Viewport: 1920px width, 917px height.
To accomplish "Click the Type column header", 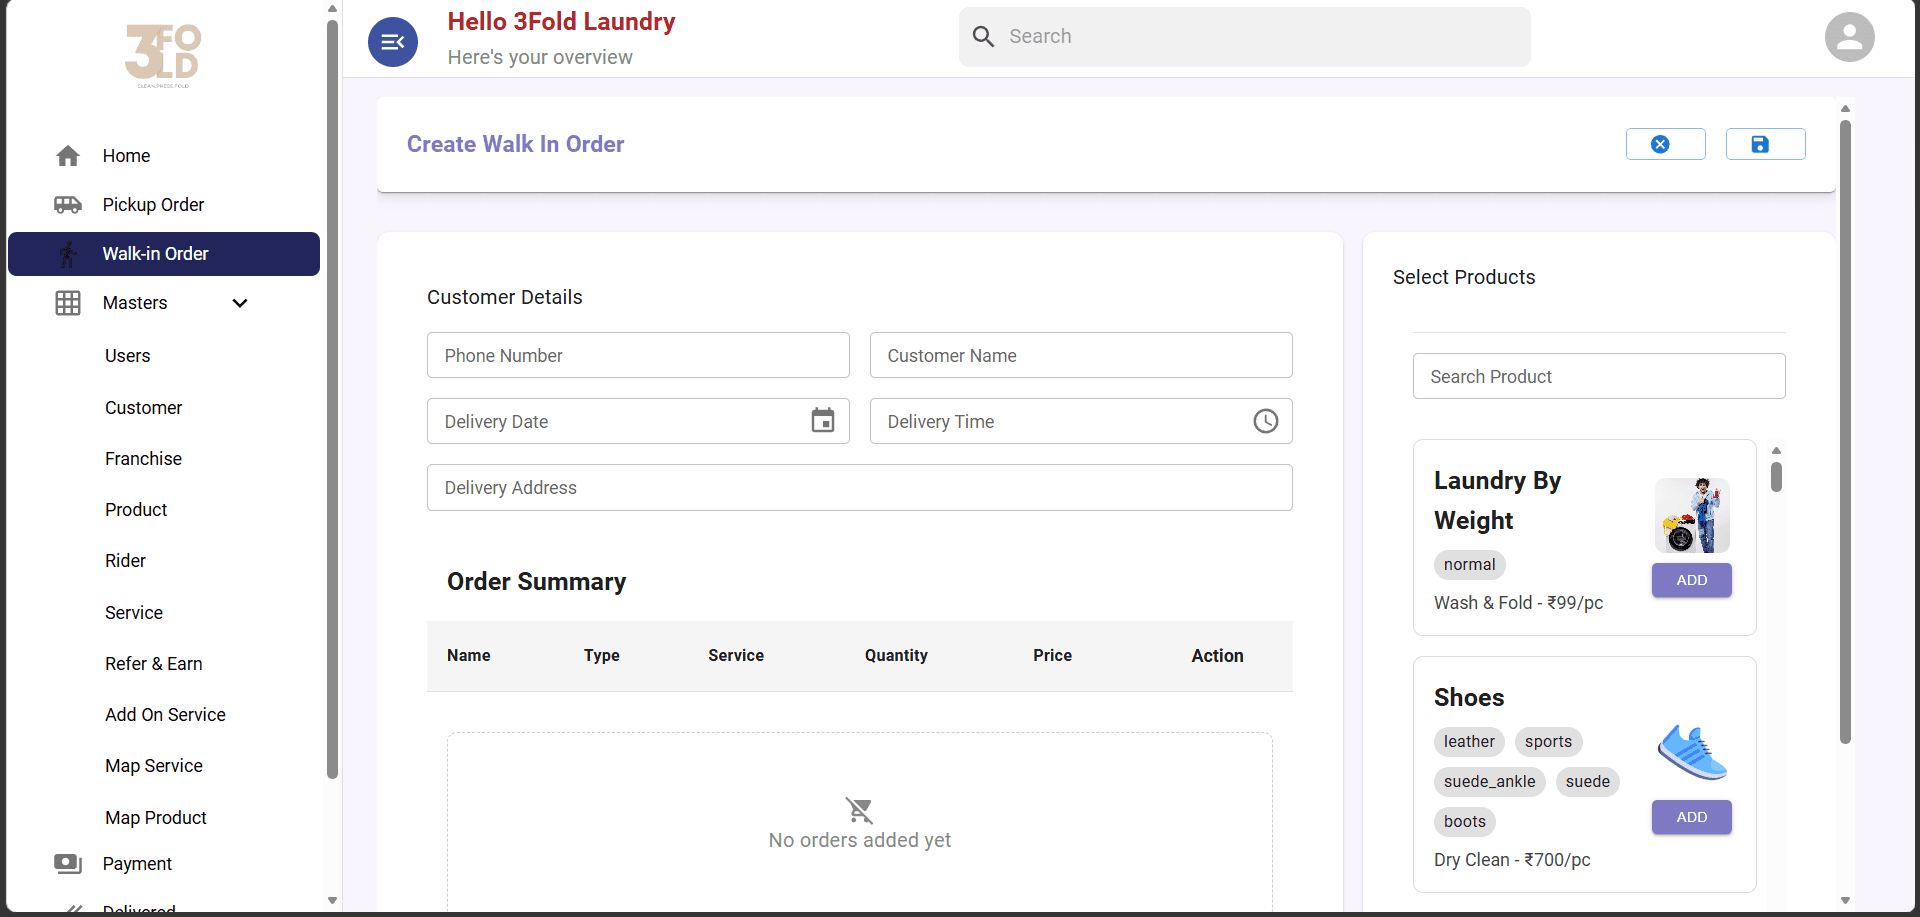I will (602, 656).
